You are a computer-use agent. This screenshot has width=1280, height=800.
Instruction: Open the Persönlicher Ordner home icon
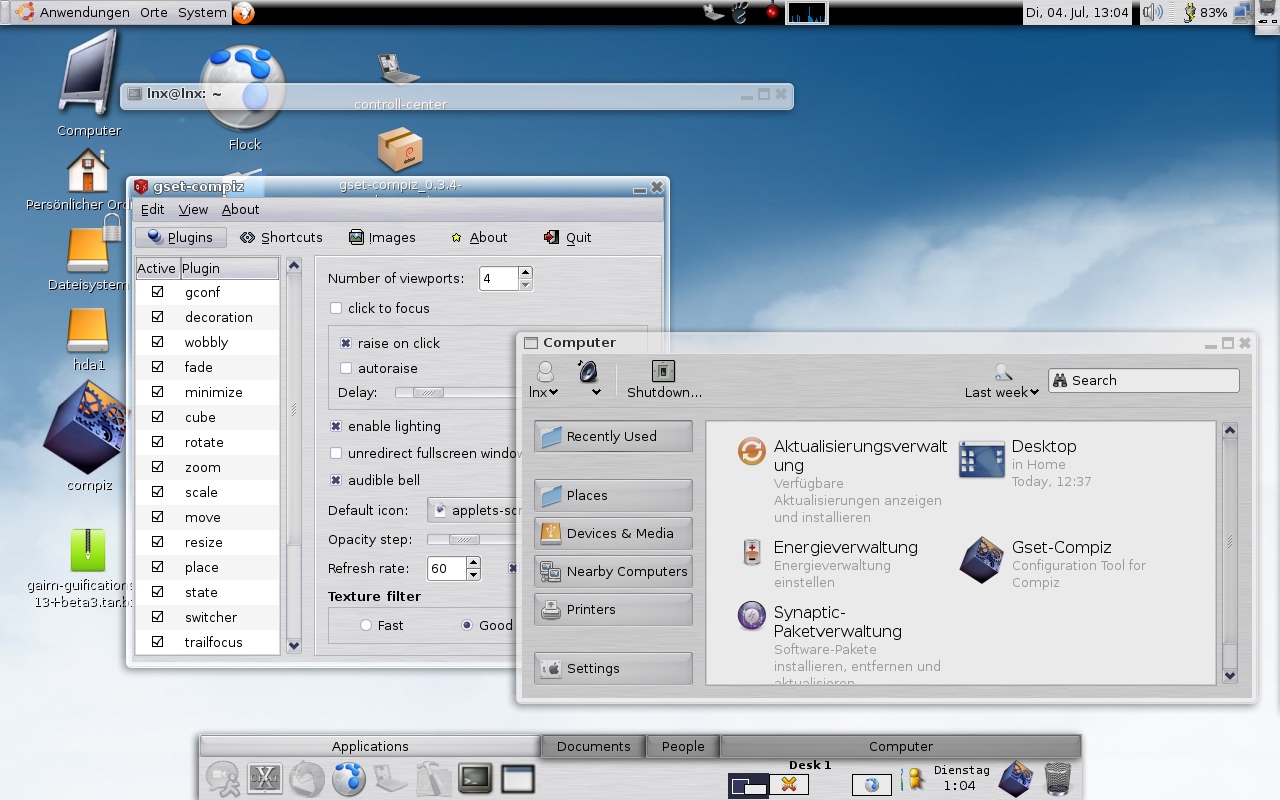(88, 170)
